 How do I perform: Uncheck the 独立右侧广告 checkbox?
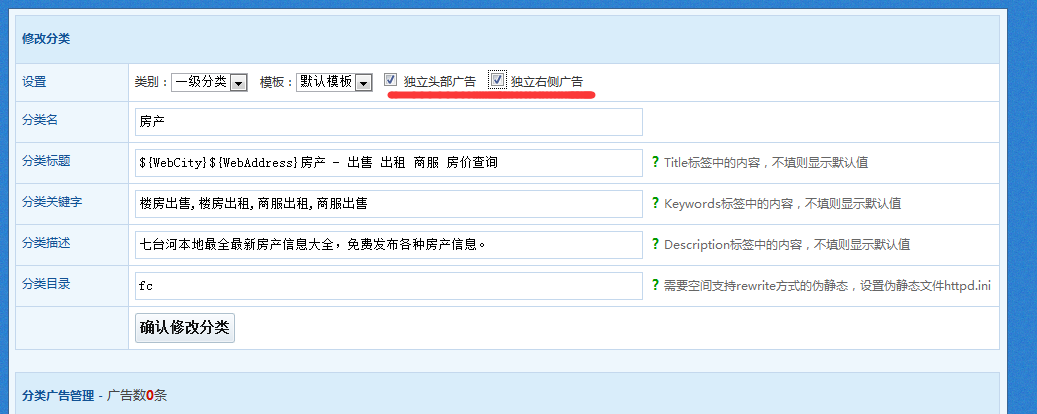(x=497, y=81)
